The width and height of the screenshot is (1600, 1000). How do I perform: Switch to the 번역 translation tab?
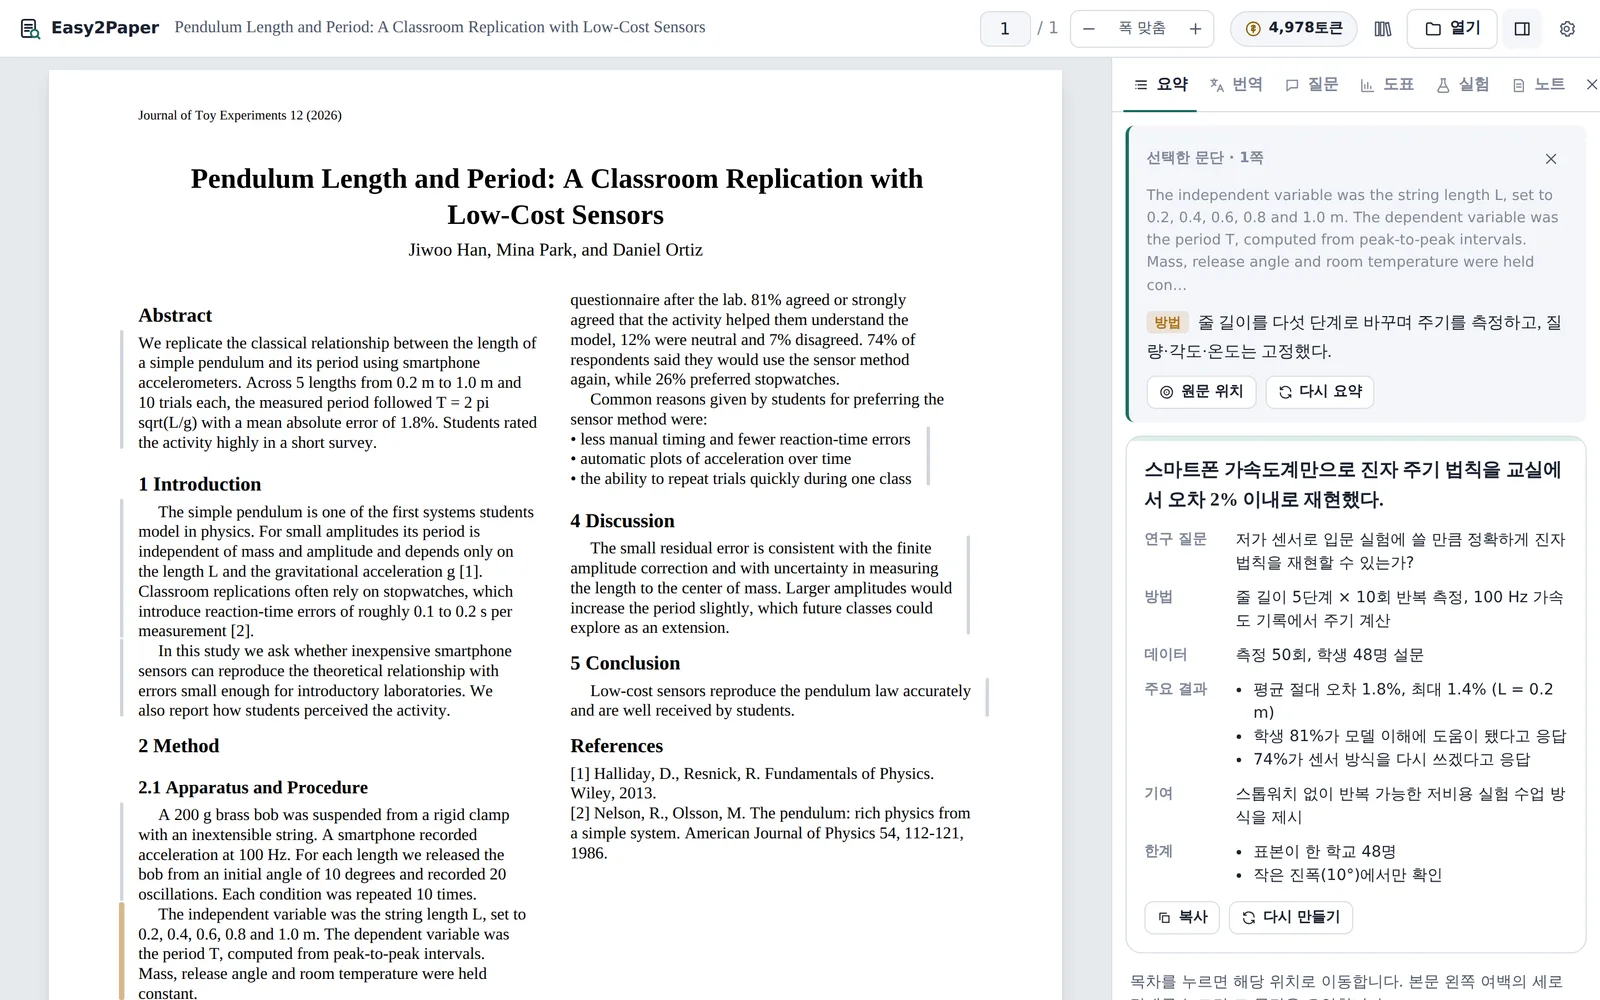pyautogui.click(x=1236, y=85)
